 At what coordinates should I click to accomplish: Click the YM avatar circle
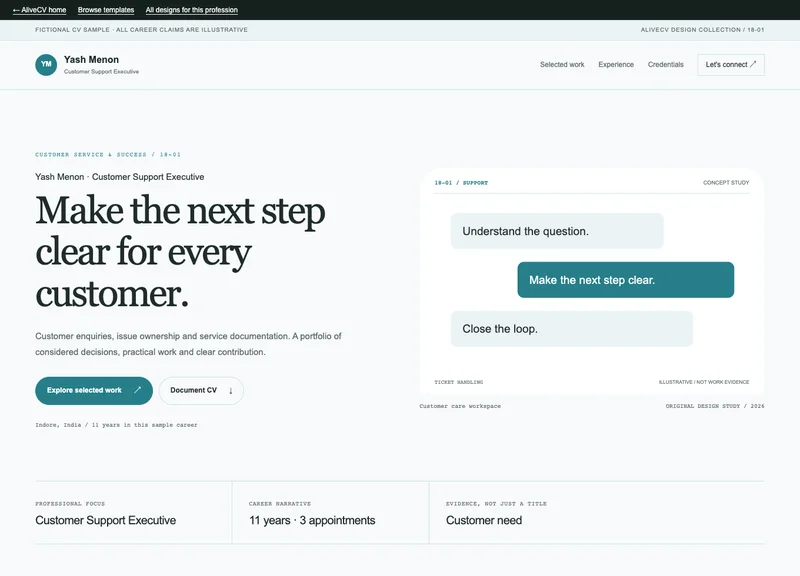[46, 65]
